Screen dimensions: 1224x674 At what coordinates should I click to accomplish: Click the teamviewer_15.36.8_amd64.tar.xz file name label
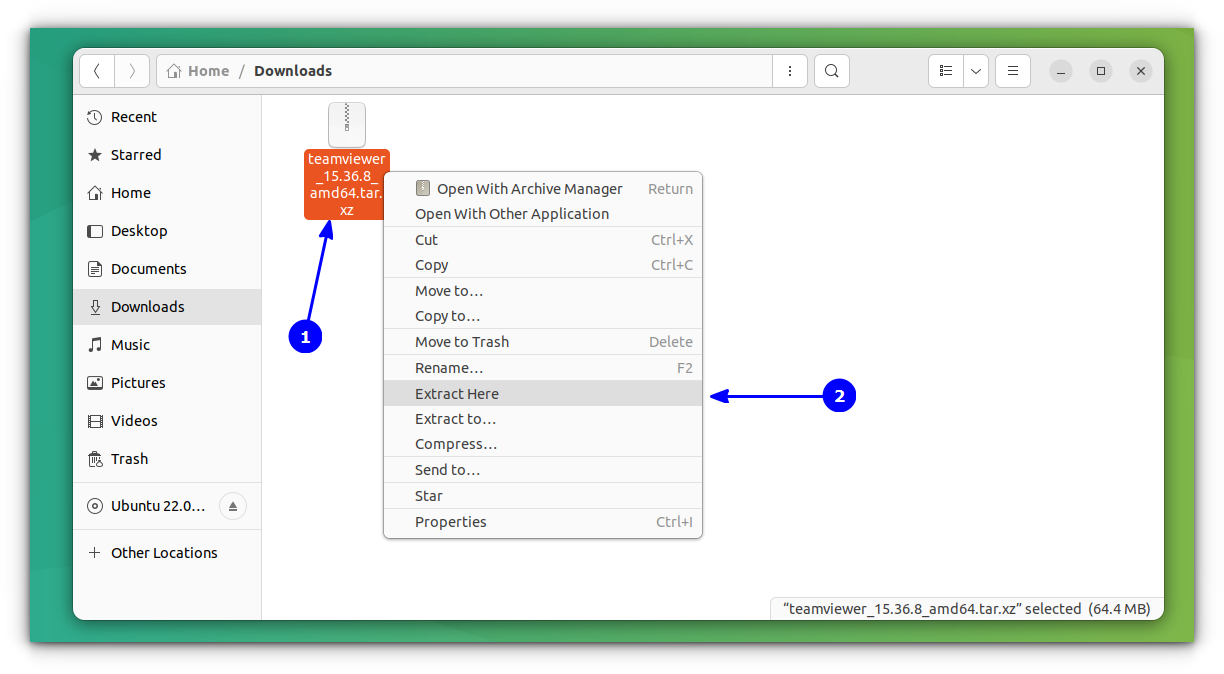346,184
